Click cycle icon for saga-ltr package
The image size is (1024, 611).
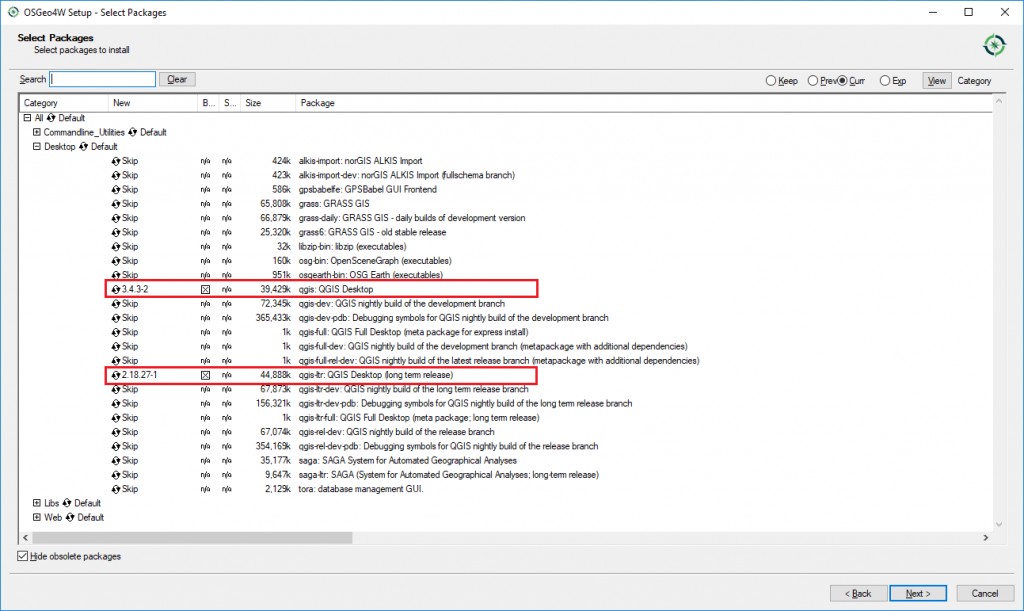point(116,476)
